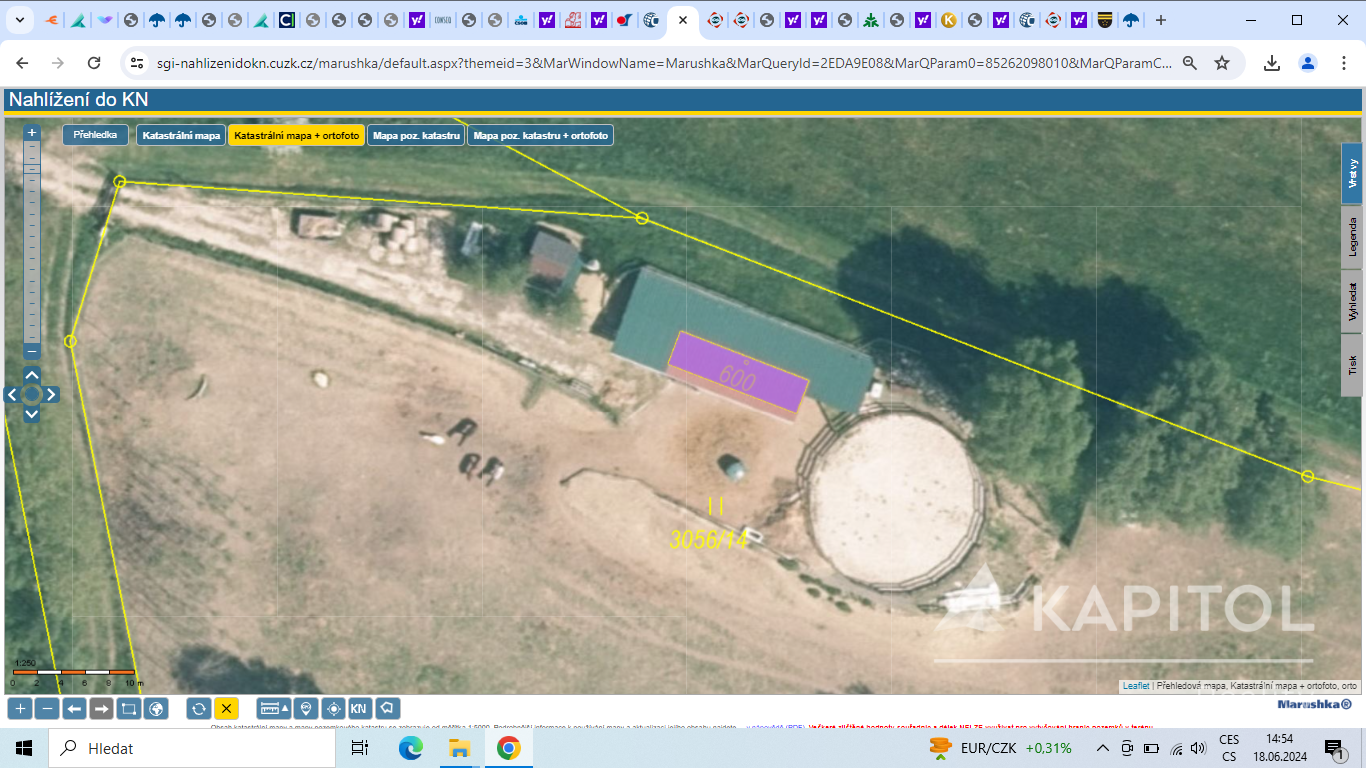Click the KN cadastre info tool
This screenshot has width=1366, height=768.
pyautogui.click(x=360, y=709)
